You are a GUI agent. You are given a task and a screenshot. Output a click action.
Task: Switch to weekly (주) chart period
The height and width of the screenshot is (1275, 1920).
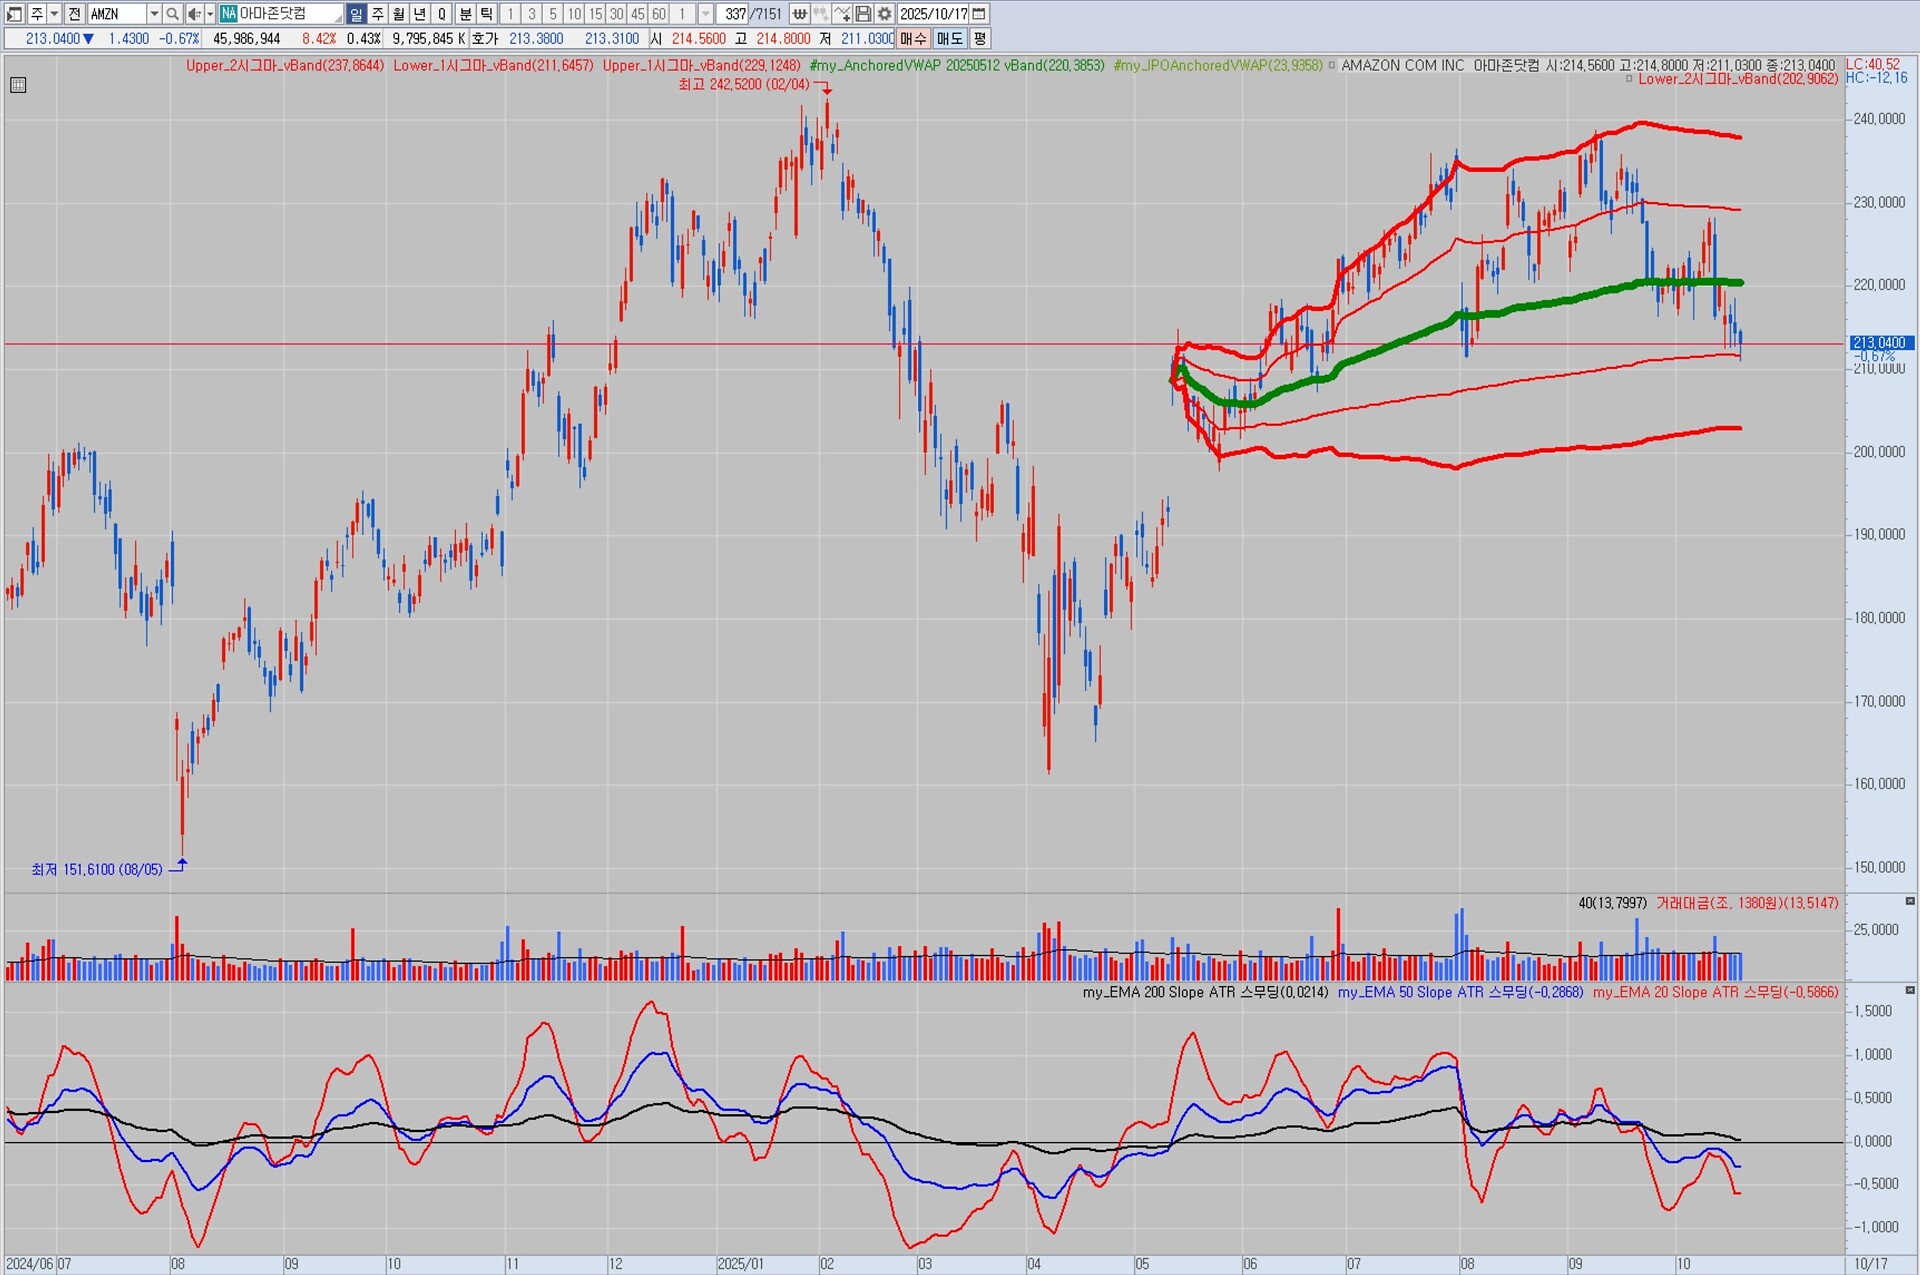pyautogui.click(x=378, y=14)
